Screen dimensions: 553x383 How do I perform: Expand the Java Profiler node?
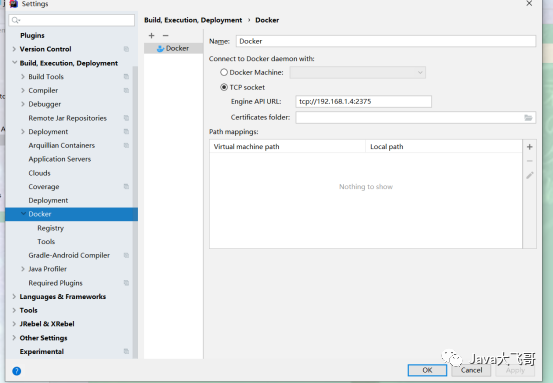coord(23,269)
